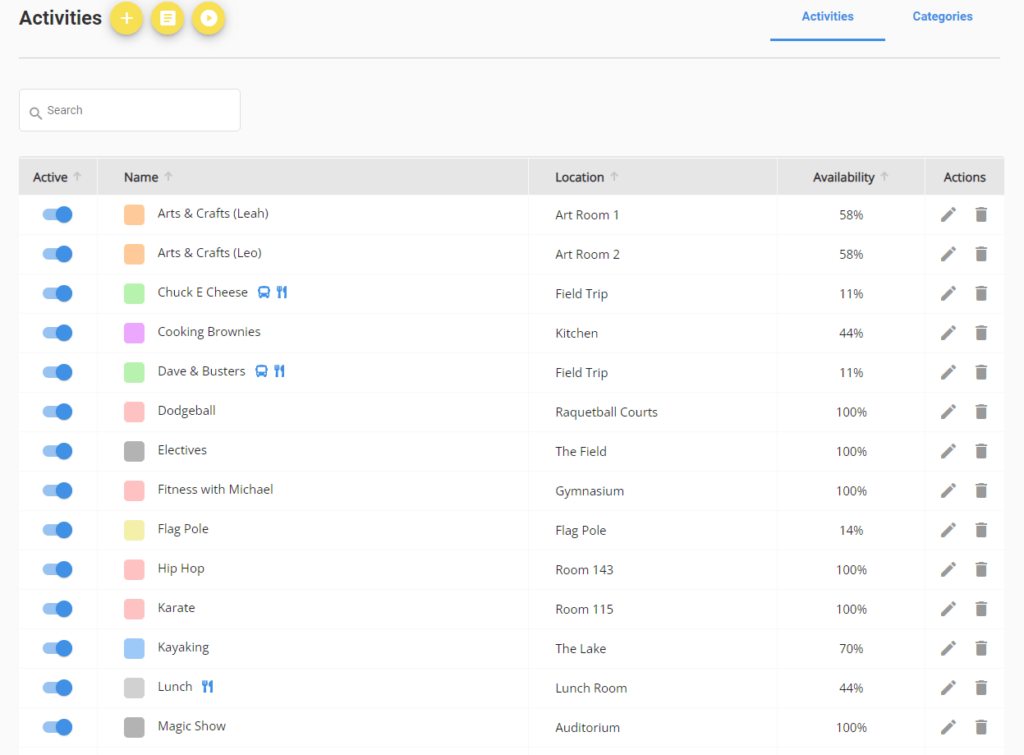Click bus icon next to Chuck E Cheese

[264, 293]
